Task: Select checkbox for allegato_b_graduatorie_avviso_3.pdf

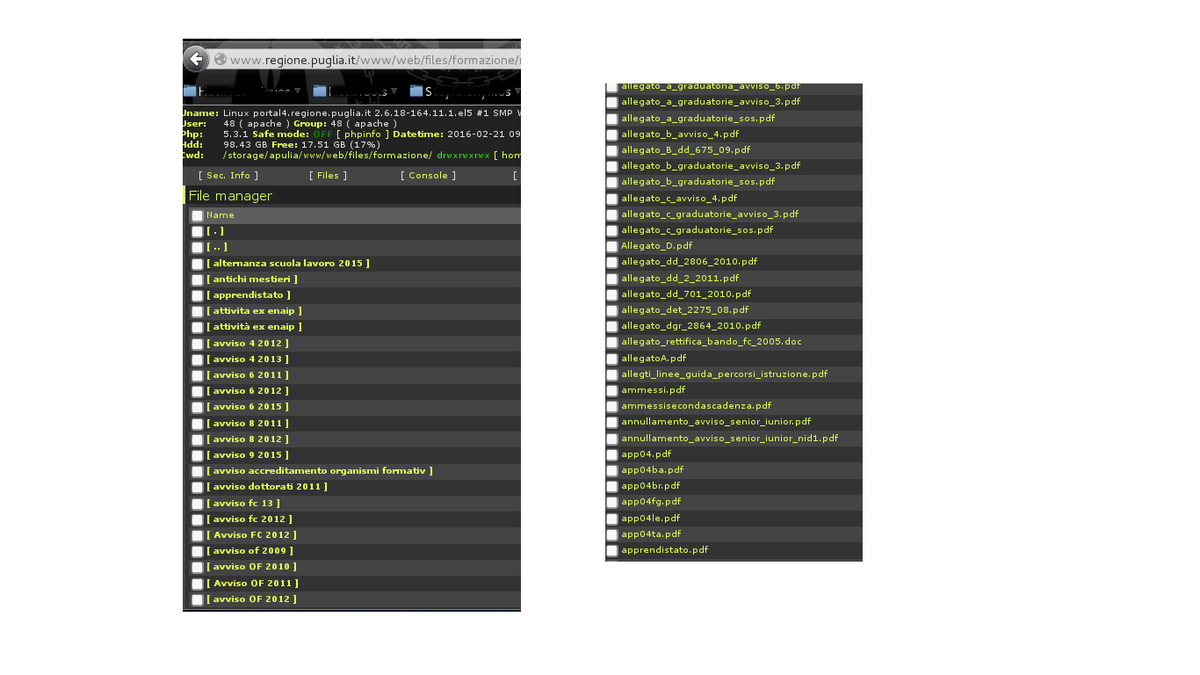Action: pos(612,166)
